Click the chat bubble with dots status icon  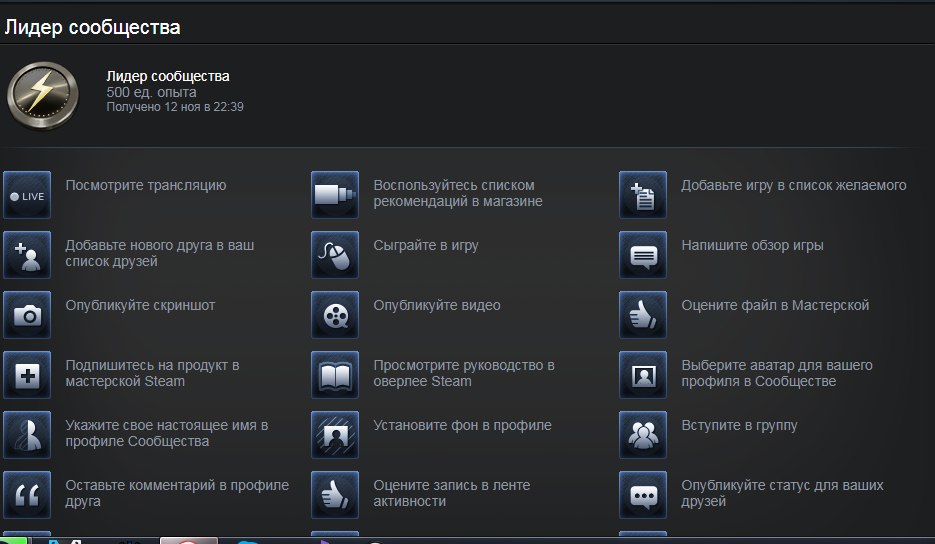(x=643, y=495)
